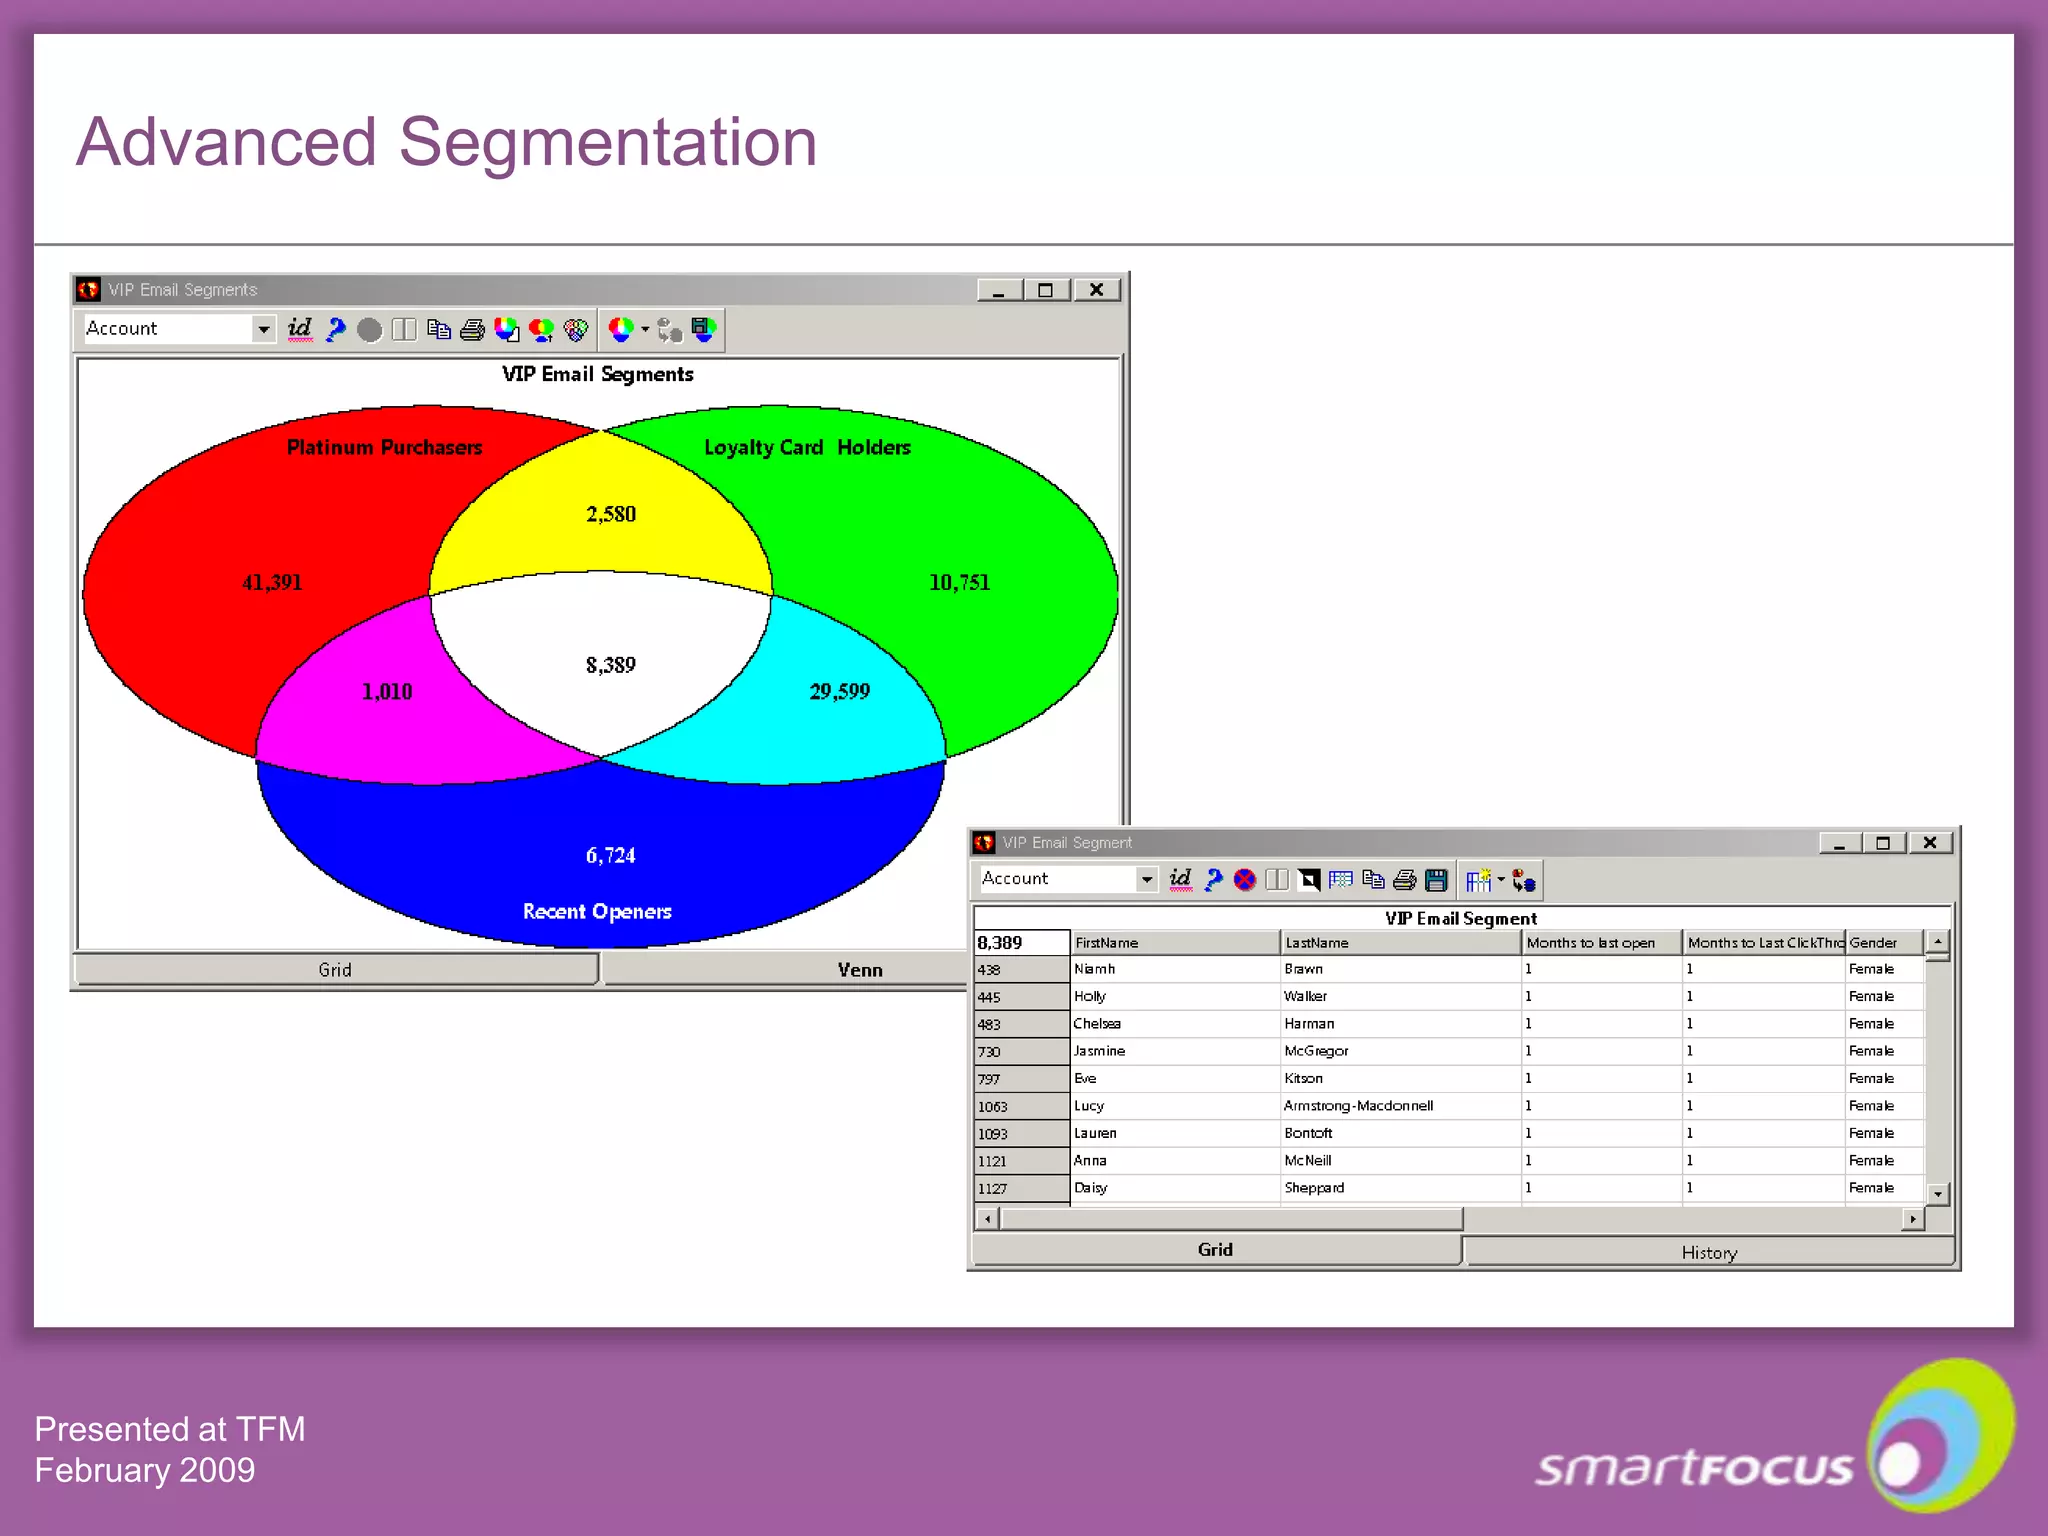Click printer icon in VIP Email Segments toolbar
Viewport: 2048px width, 1536px height.
click(472, 329)
